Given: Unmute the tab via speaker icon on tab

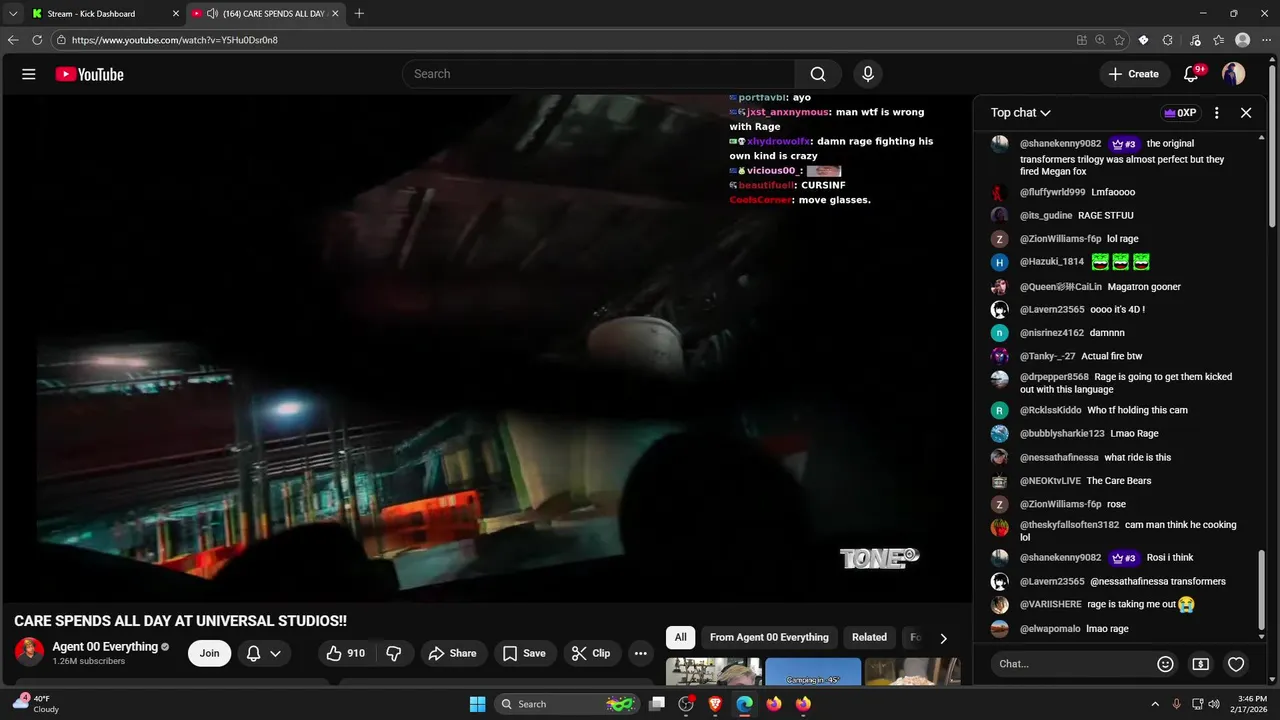Looking at the screenshot, I should [212, 14].
